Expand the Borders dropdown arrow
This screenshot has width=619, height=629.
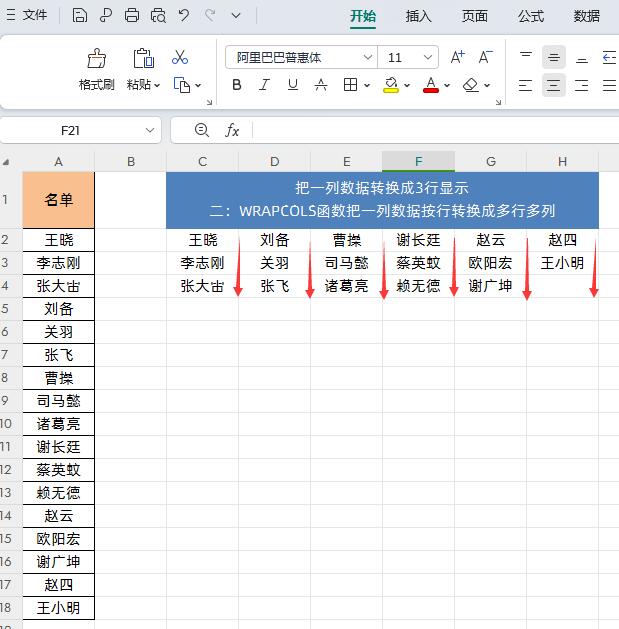(367, 85)
